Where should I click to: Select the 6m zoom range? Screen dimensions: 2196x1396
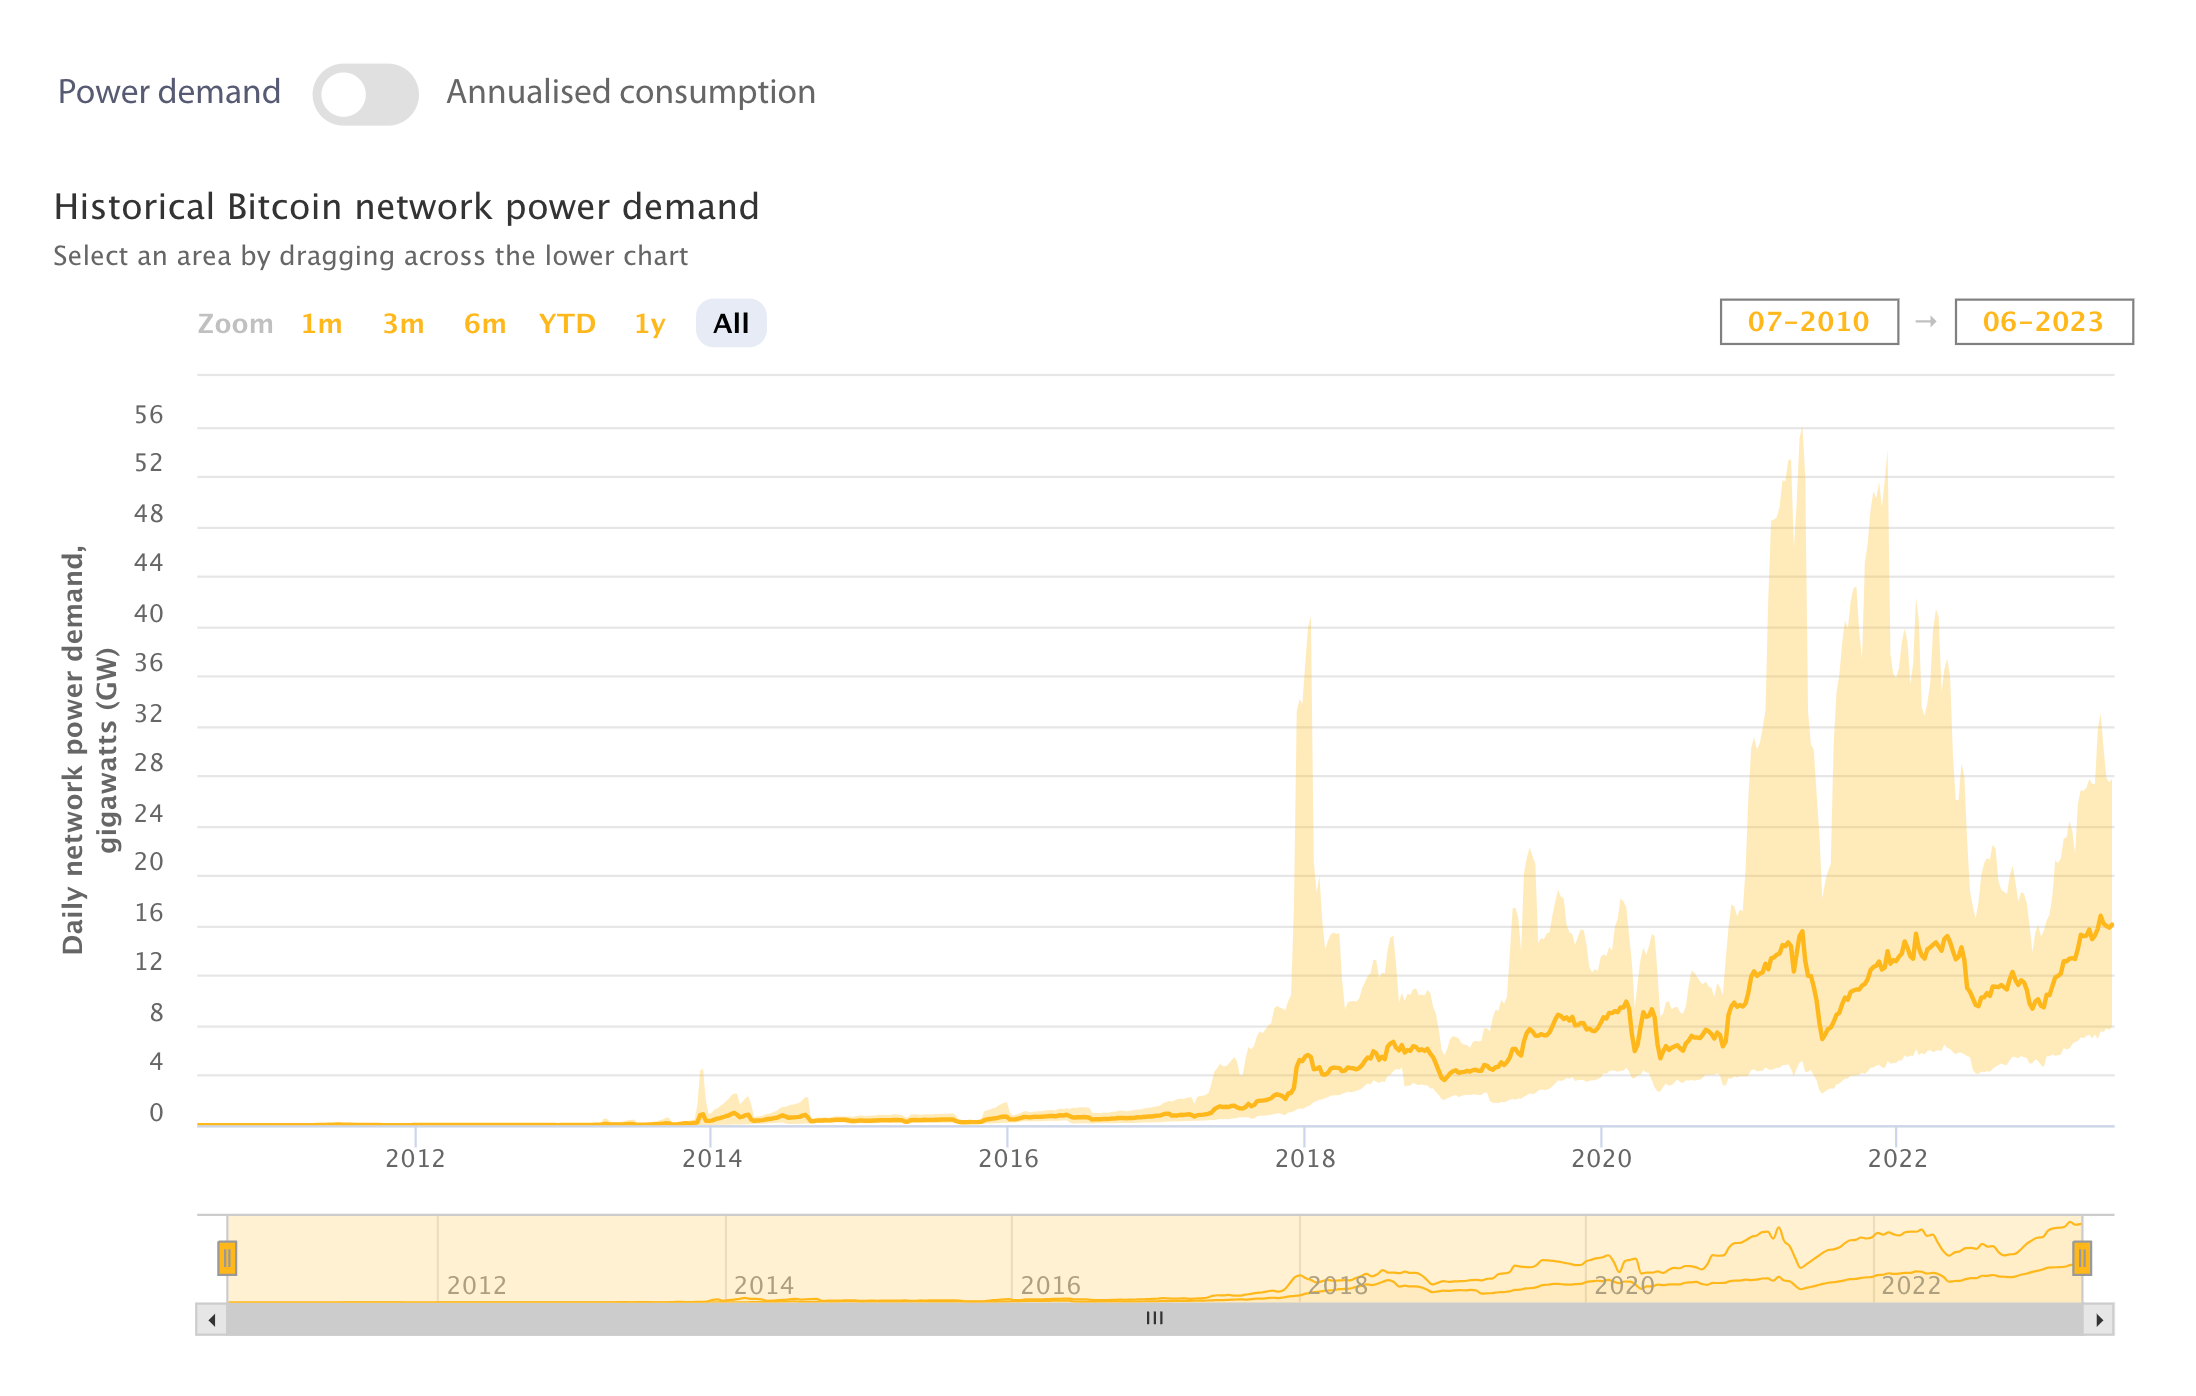point(485,324)
